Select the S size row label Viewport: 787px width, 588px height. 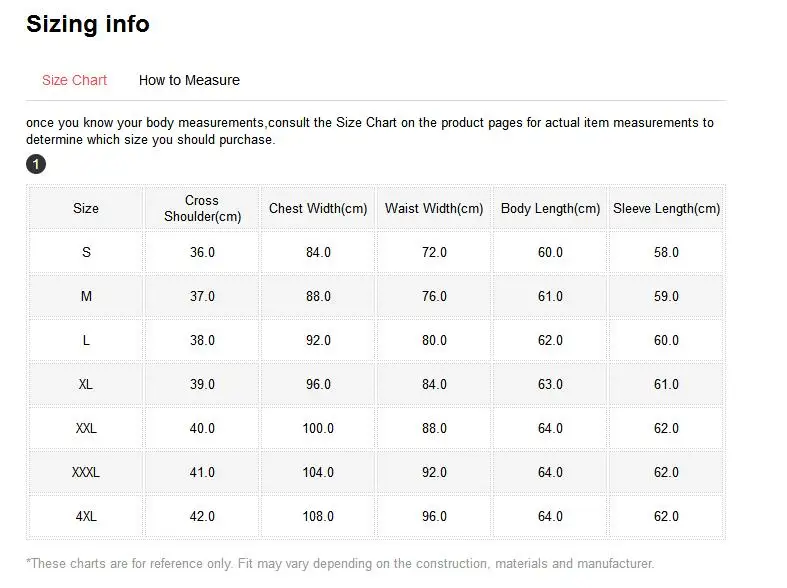(86, 252)
